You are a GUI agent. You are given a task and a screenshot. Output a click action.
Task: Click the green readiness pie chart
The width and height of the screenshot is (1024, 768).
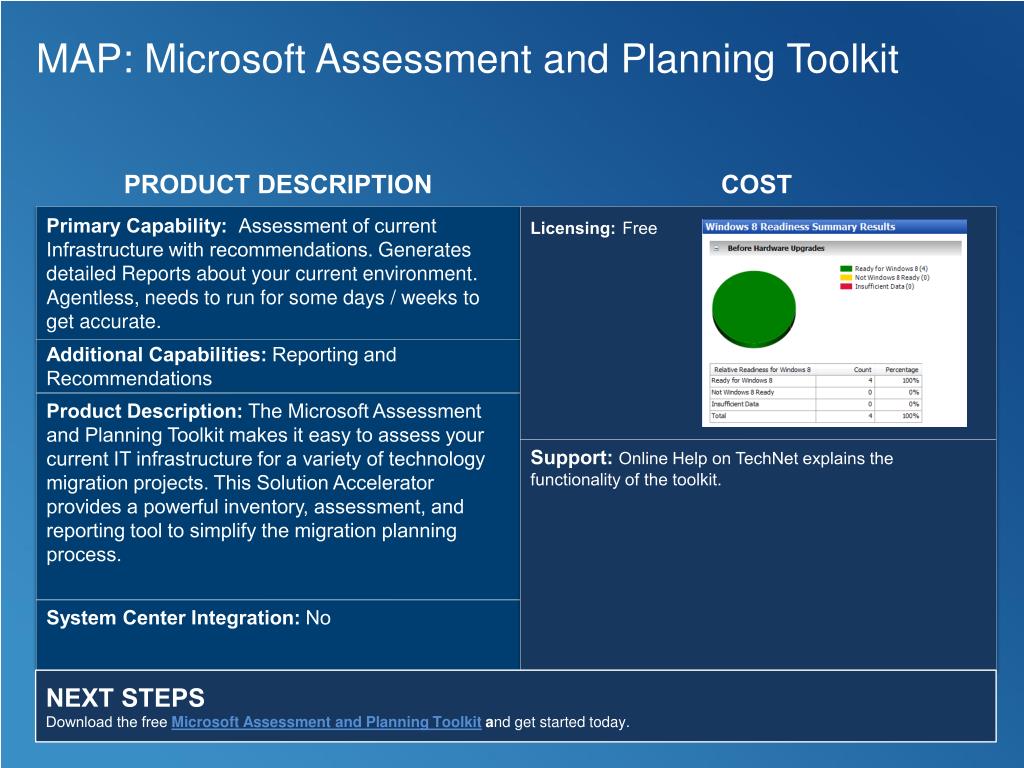754,310
